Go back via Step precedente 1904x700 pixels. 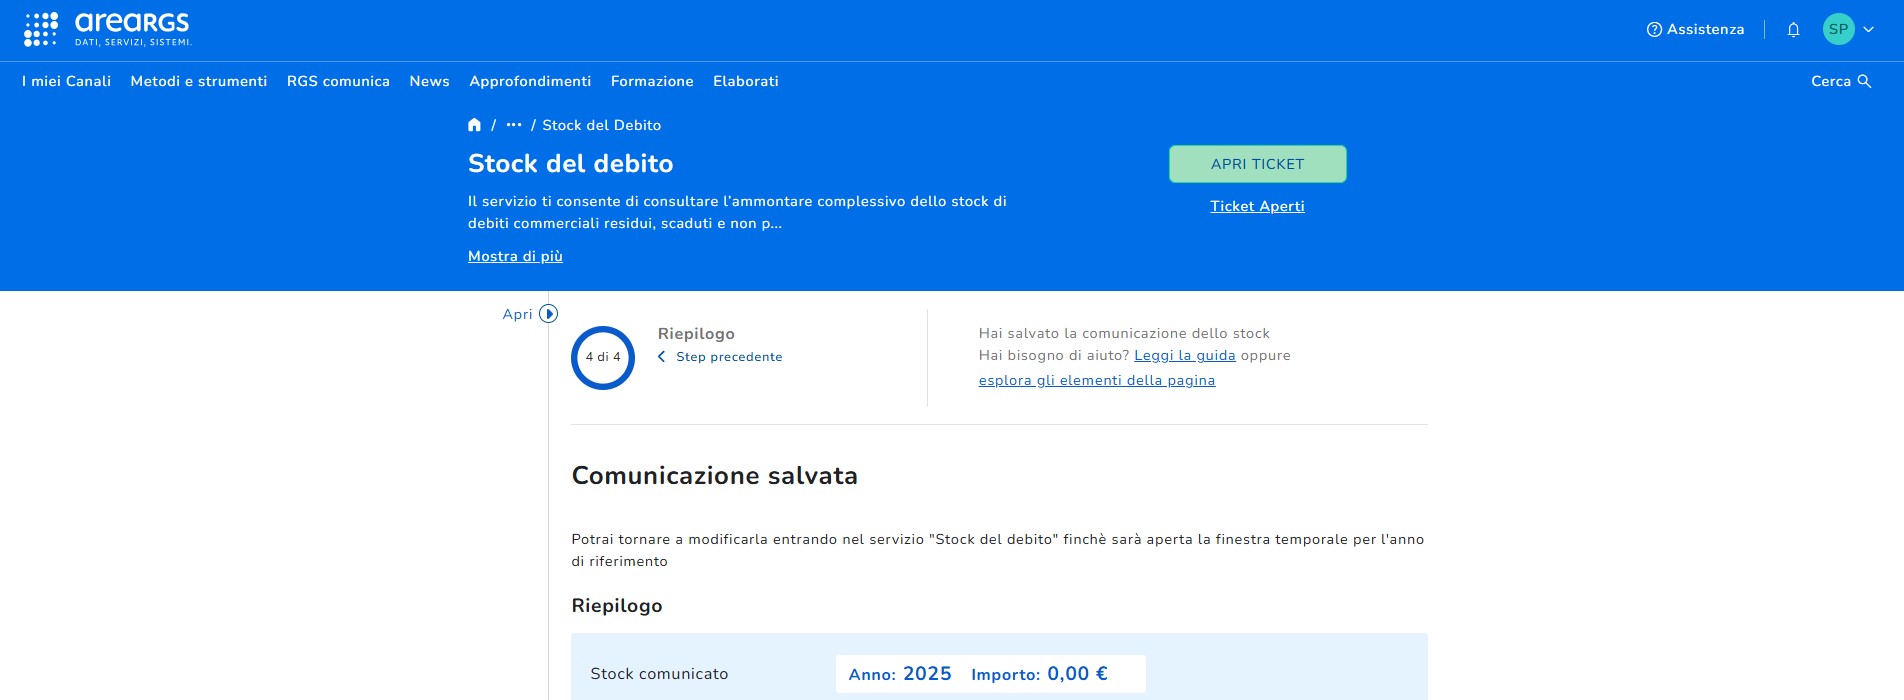click(728, 357)
